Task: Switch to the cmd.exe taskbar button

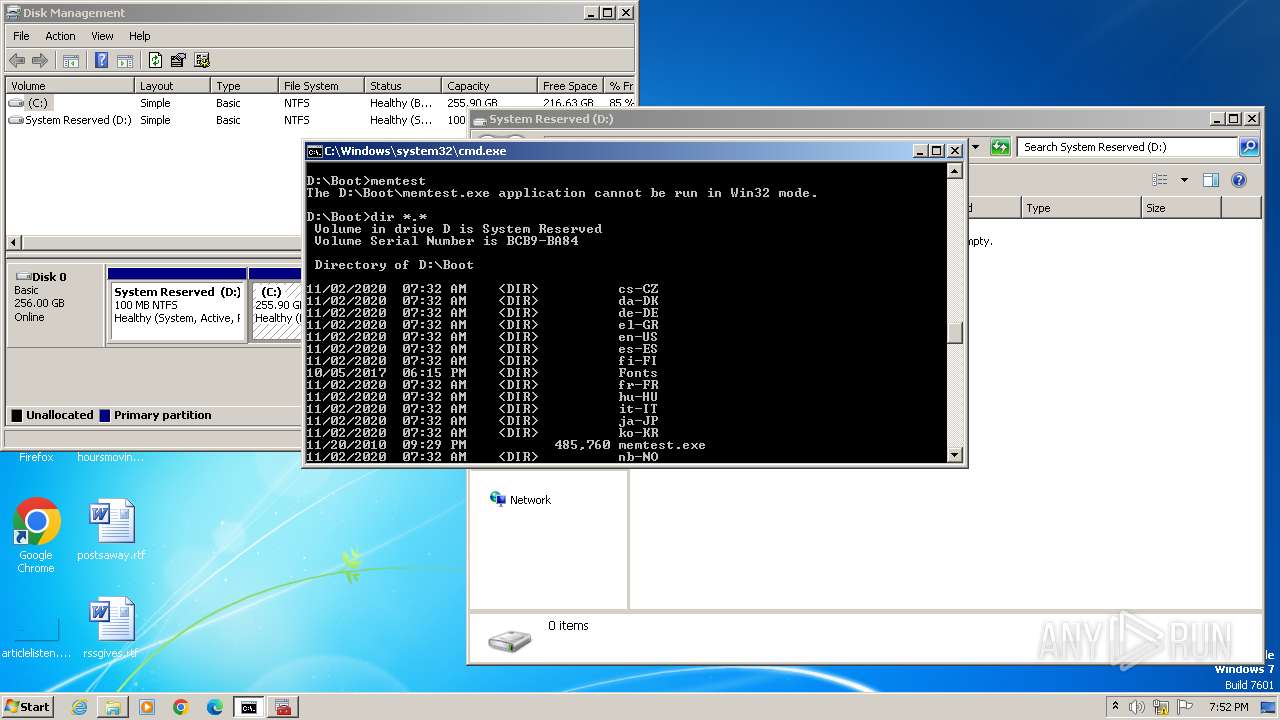Action: (x=249, y=707)
